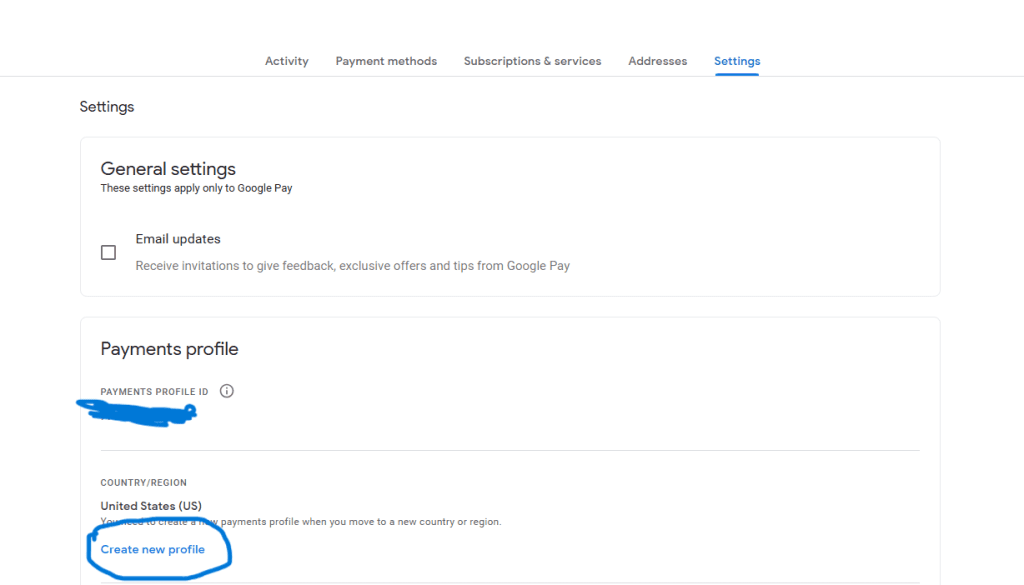Go to Subscriptions & services tab
Viewport: 1024px width, 585px height.
532,61
